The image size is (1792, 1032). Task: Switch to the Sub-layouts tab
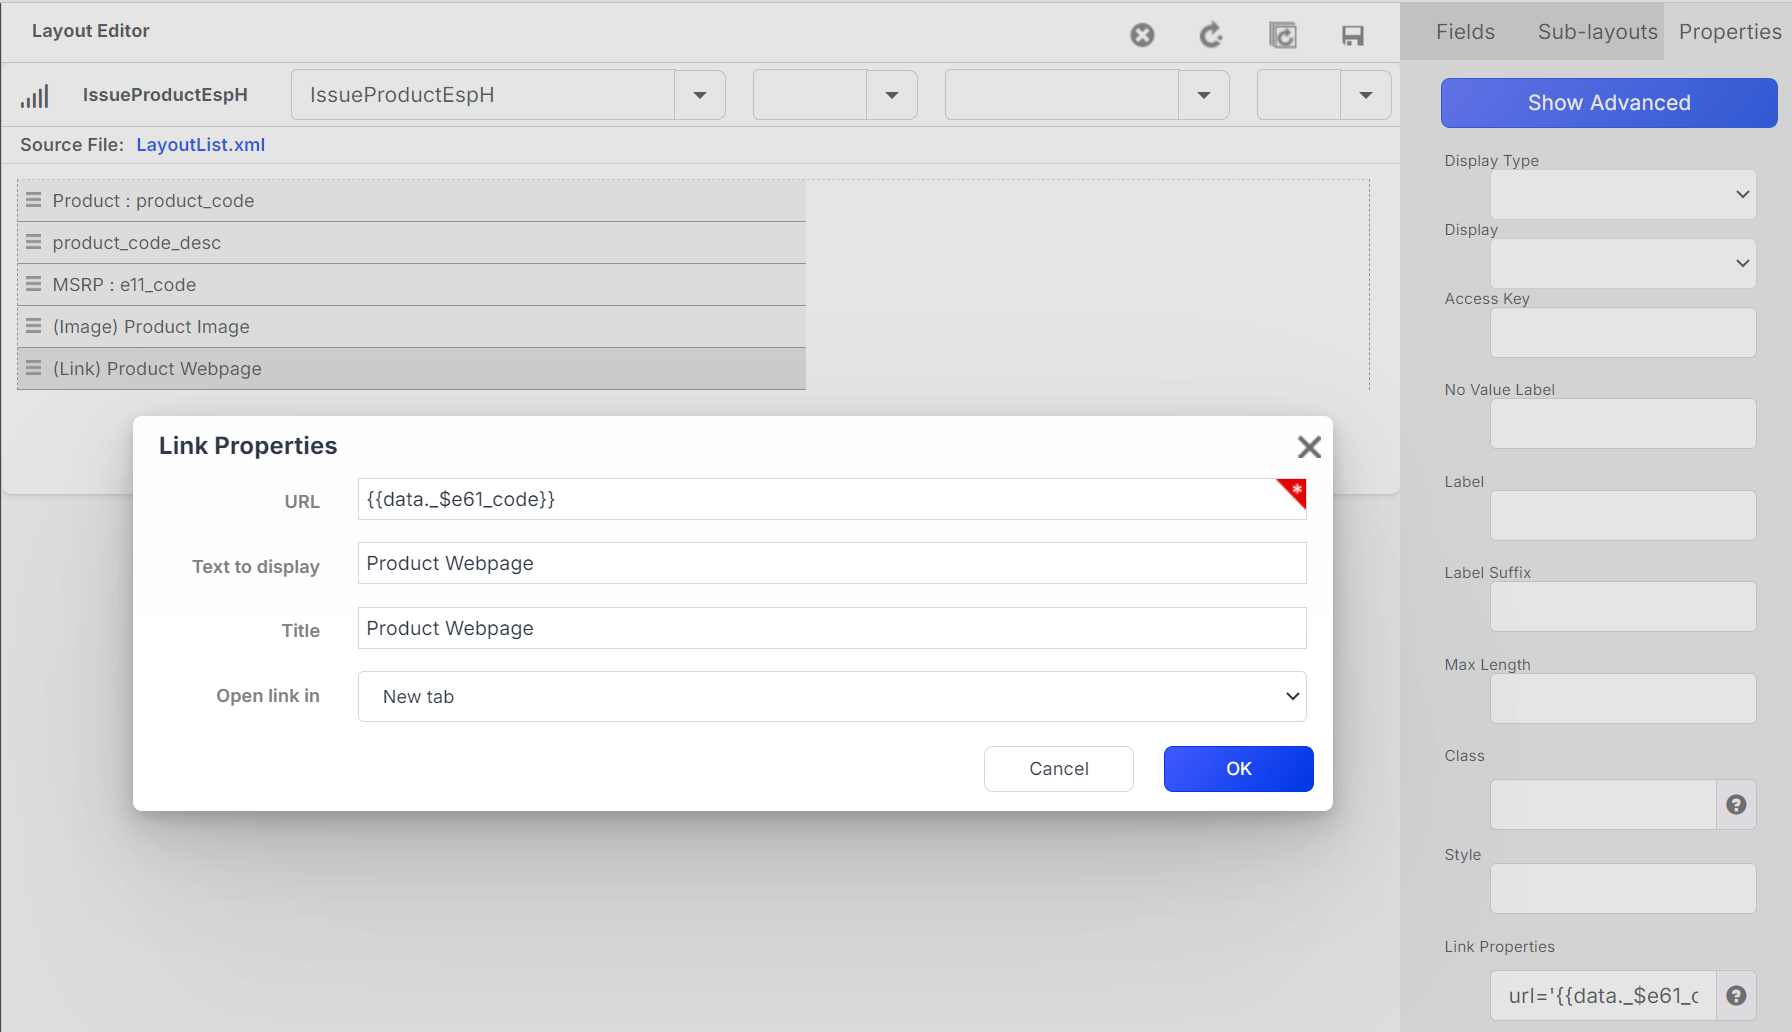[1597, 32]
